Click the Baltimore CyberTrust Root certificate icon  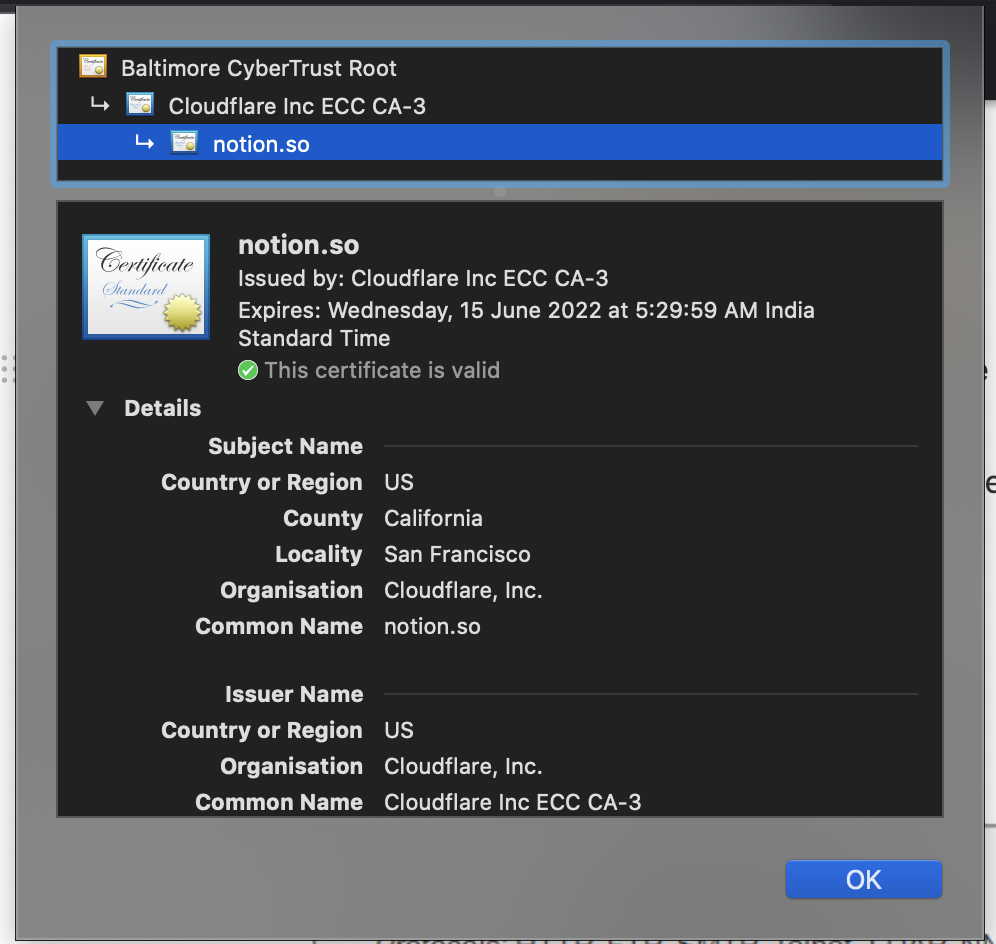pos(93,66)
